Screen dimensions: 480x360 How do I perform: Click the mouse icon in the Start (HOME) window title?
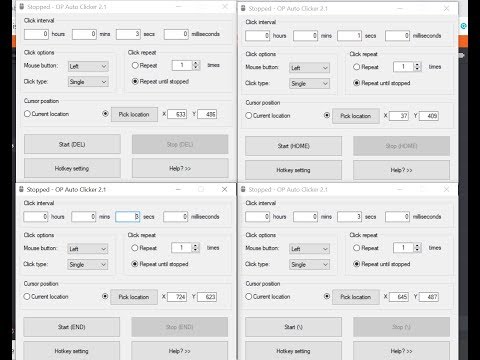pyautogui.click(x=243, y=8)
